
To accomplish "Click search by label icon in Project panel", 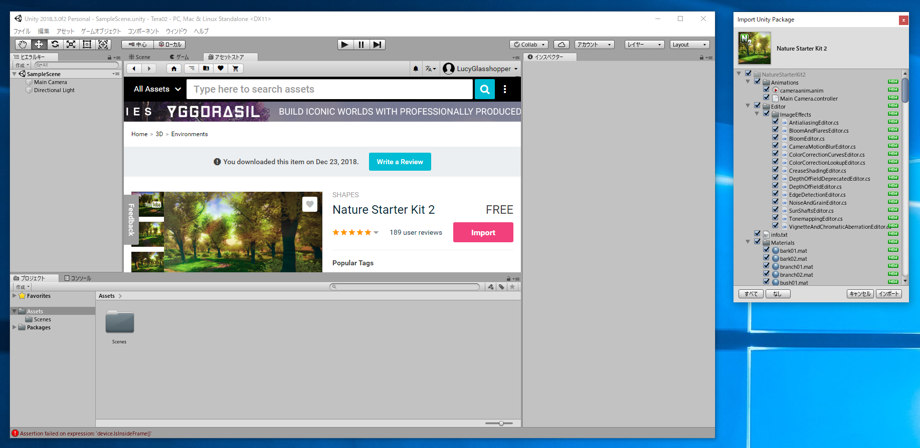I will pyautogui.click(x=501, y=287).
